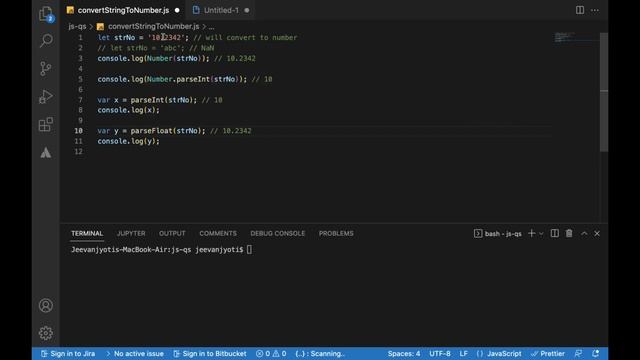Select the PROBLEMS panel tab

[336, 233]
